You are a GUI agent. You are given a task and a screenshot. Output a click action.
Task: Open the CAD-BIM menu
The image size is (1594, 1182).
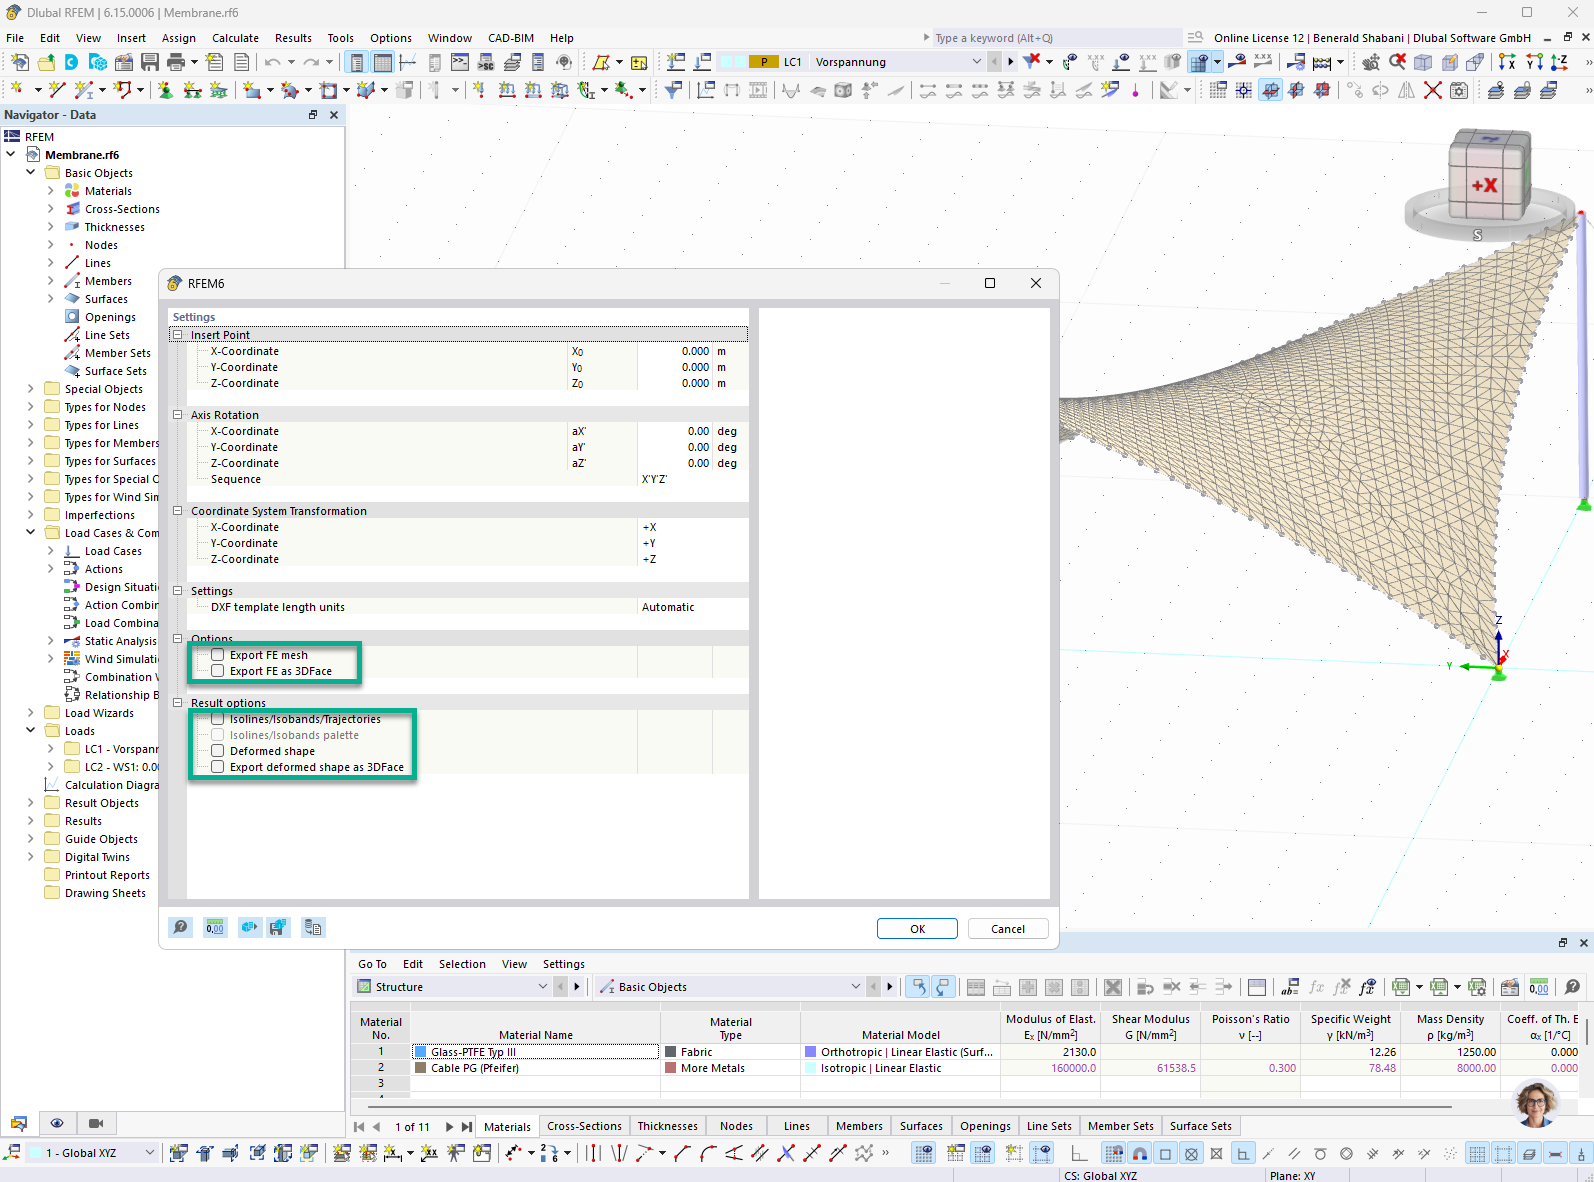click(511, 38)
